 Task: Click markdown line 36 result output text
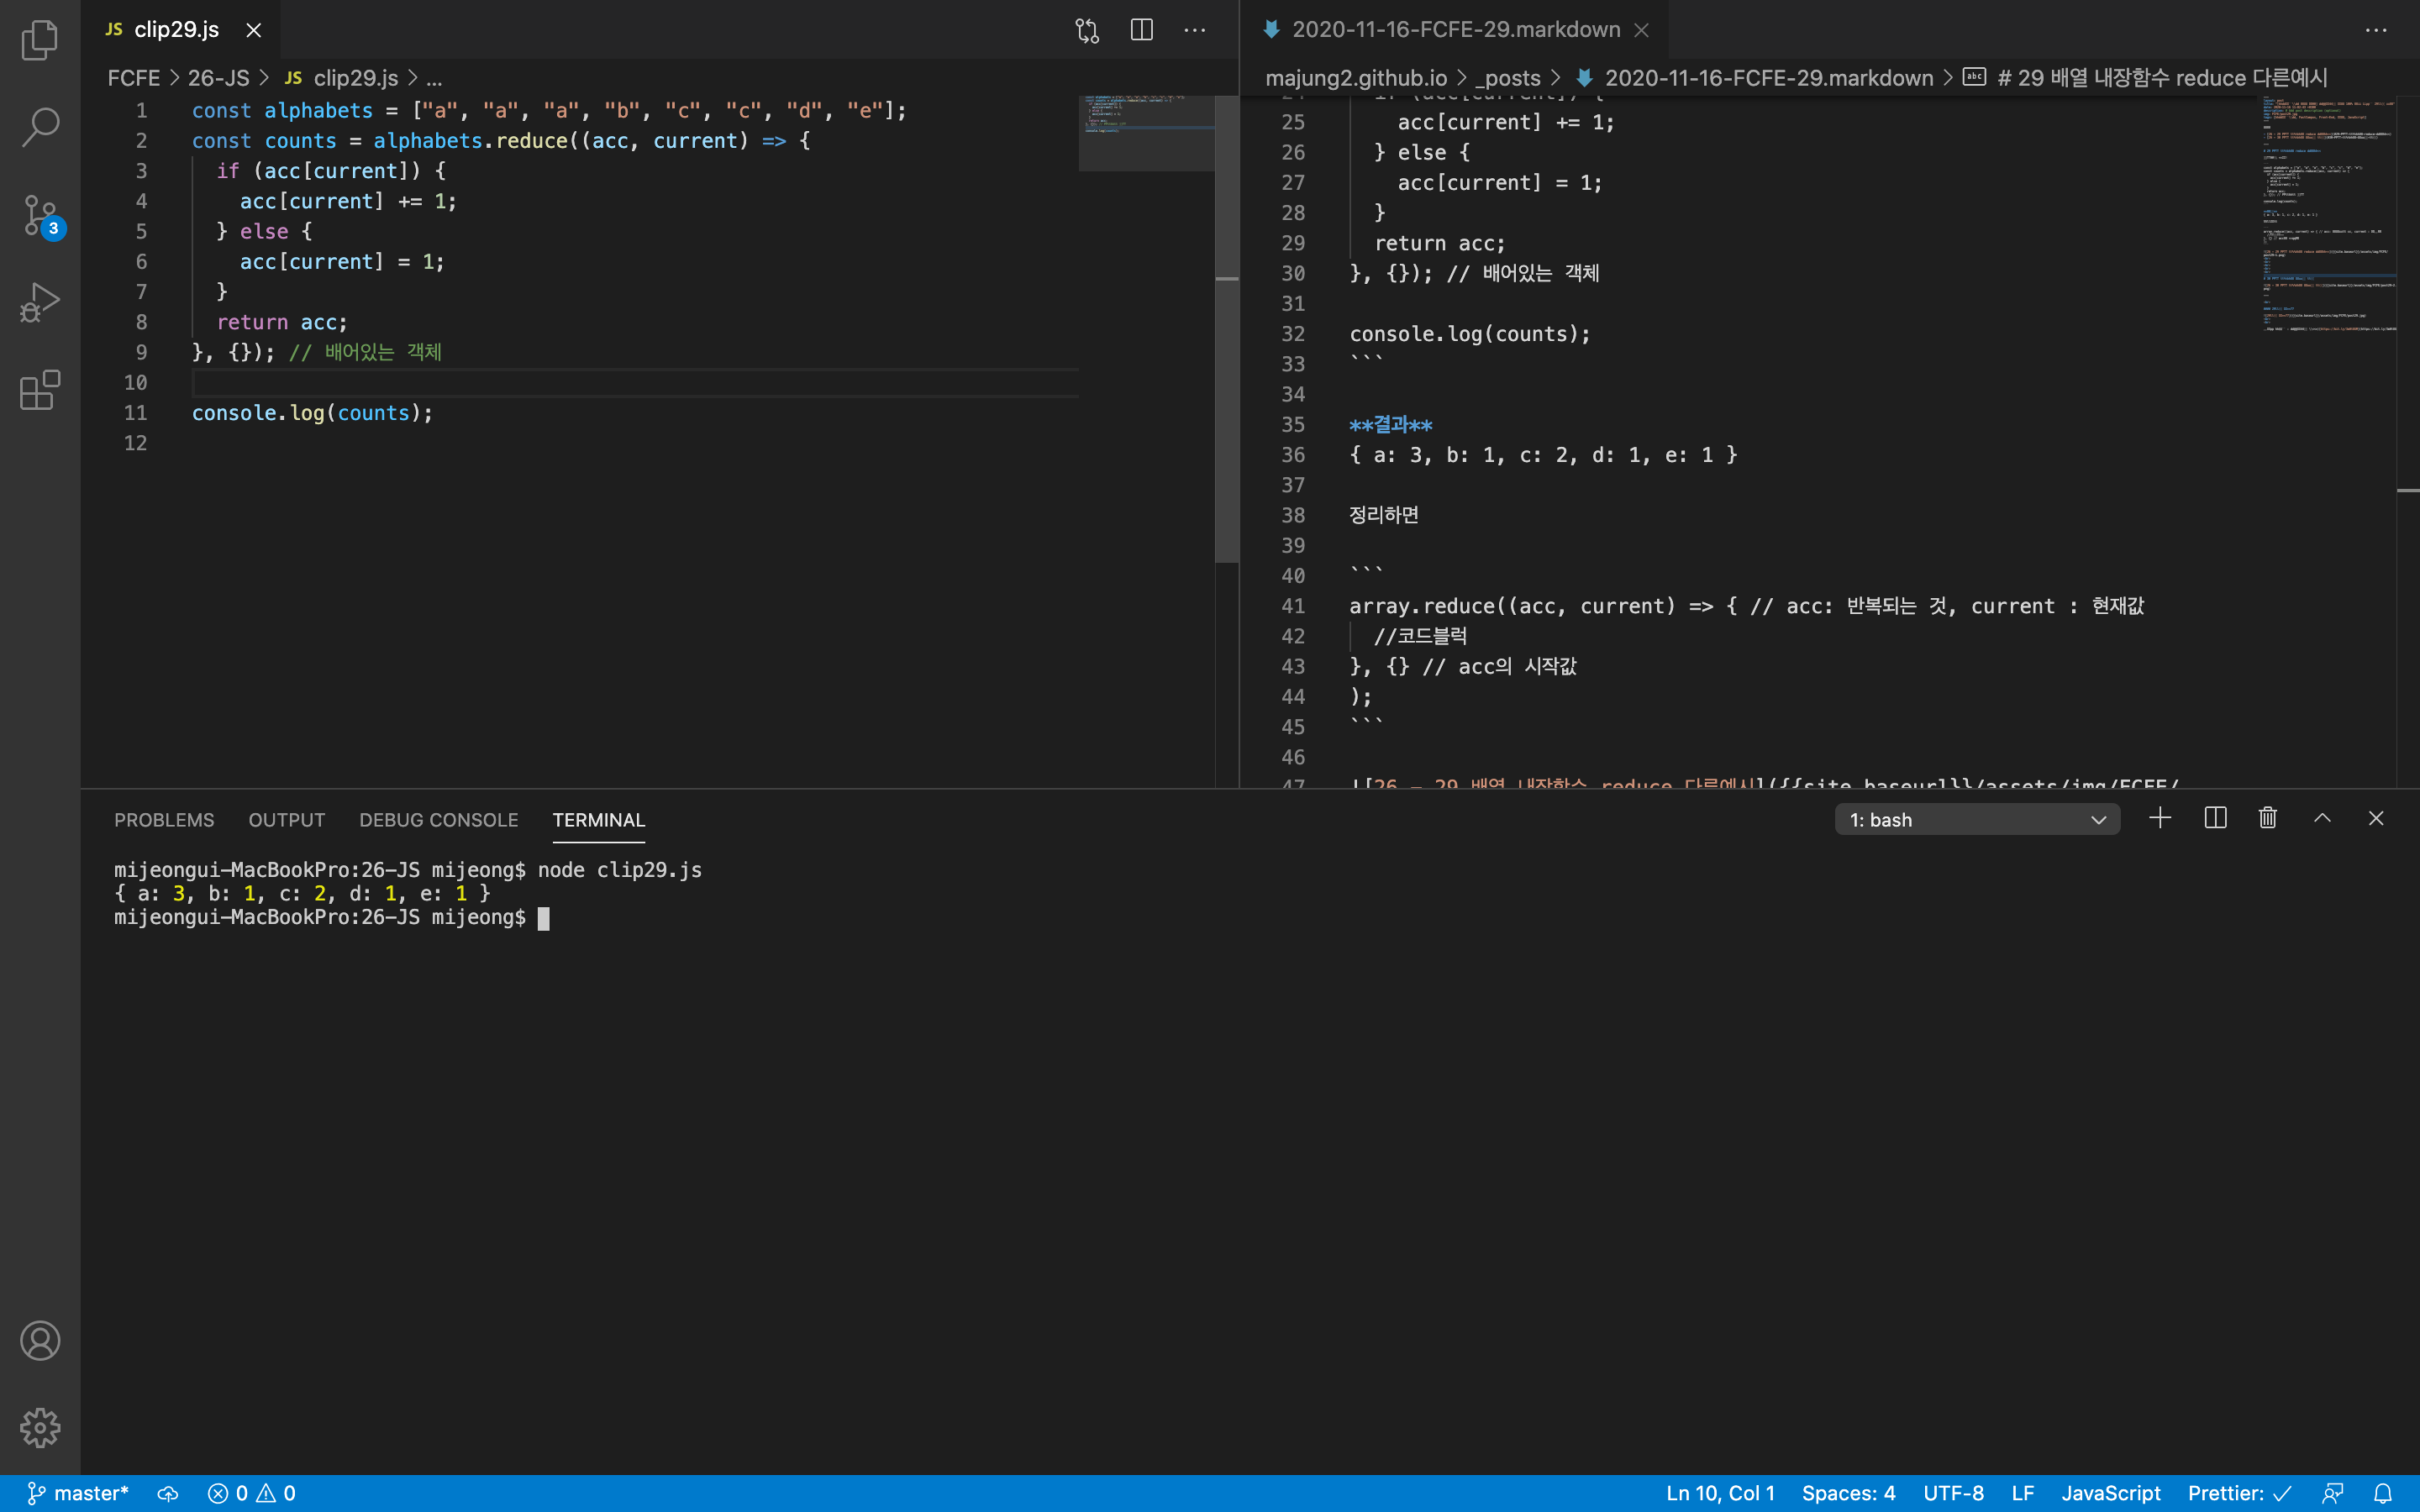(x=1543, y=455)
